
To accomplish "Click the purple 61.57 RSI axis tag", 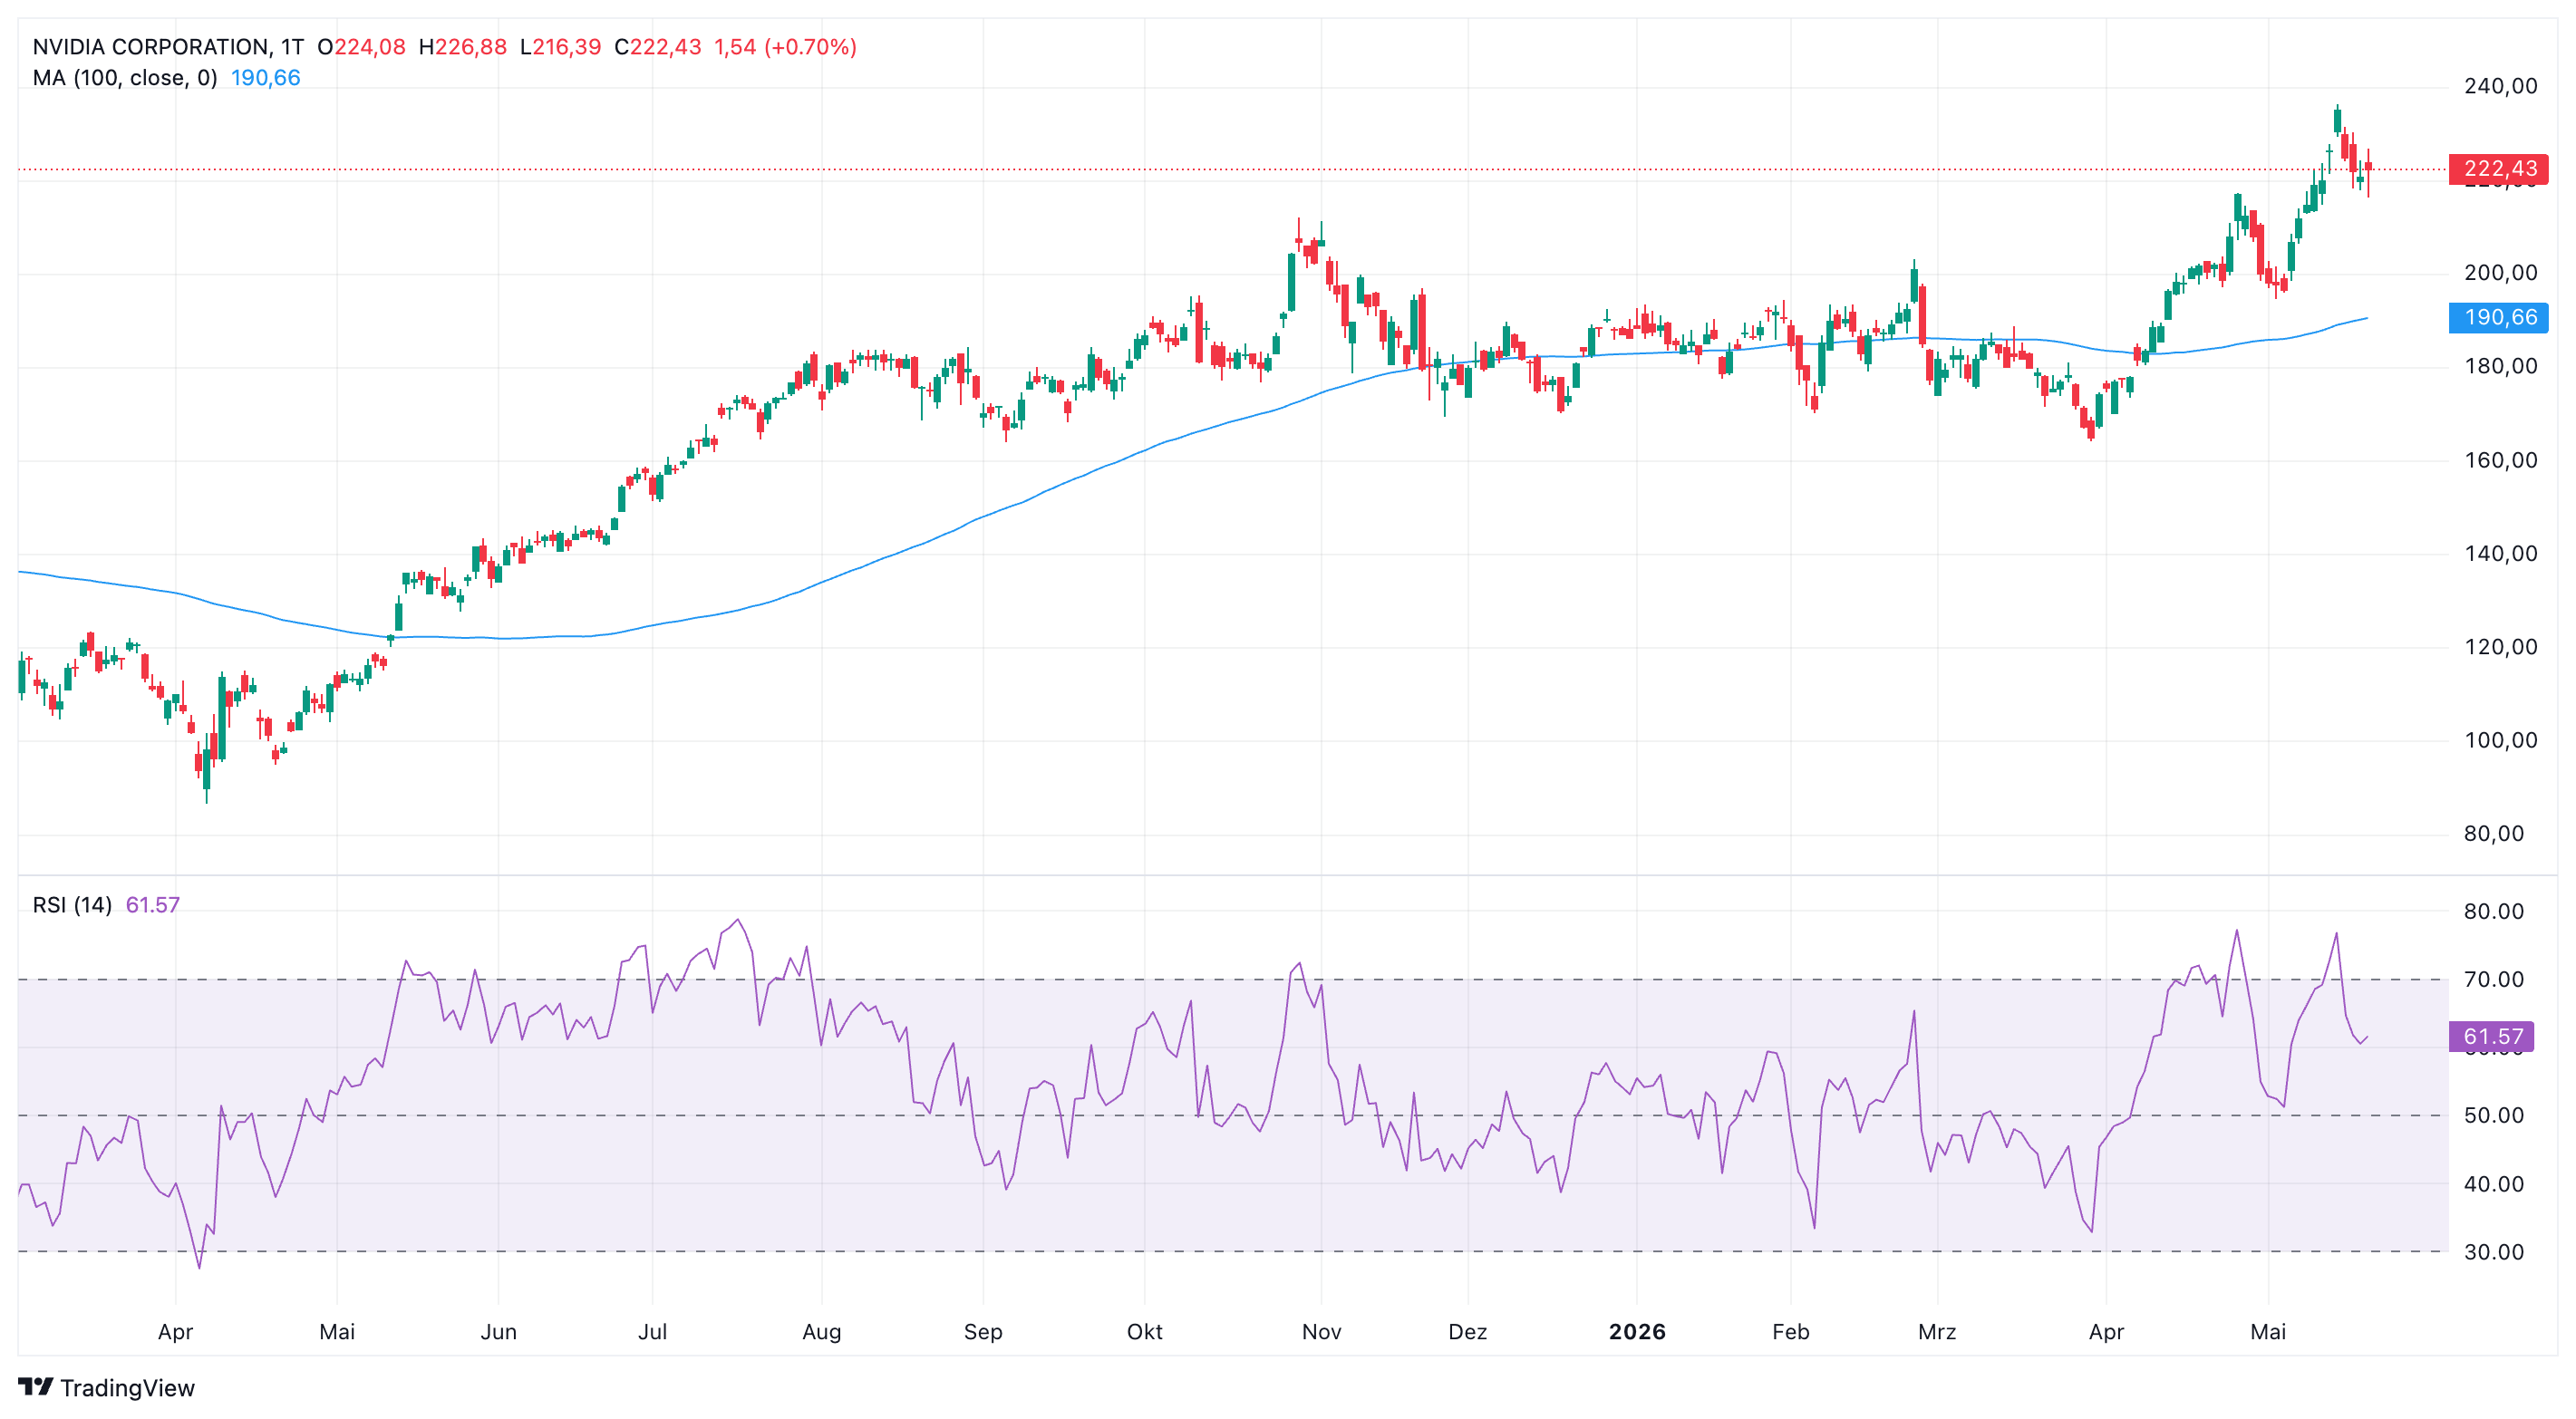I will [x=2491, y=1037].
